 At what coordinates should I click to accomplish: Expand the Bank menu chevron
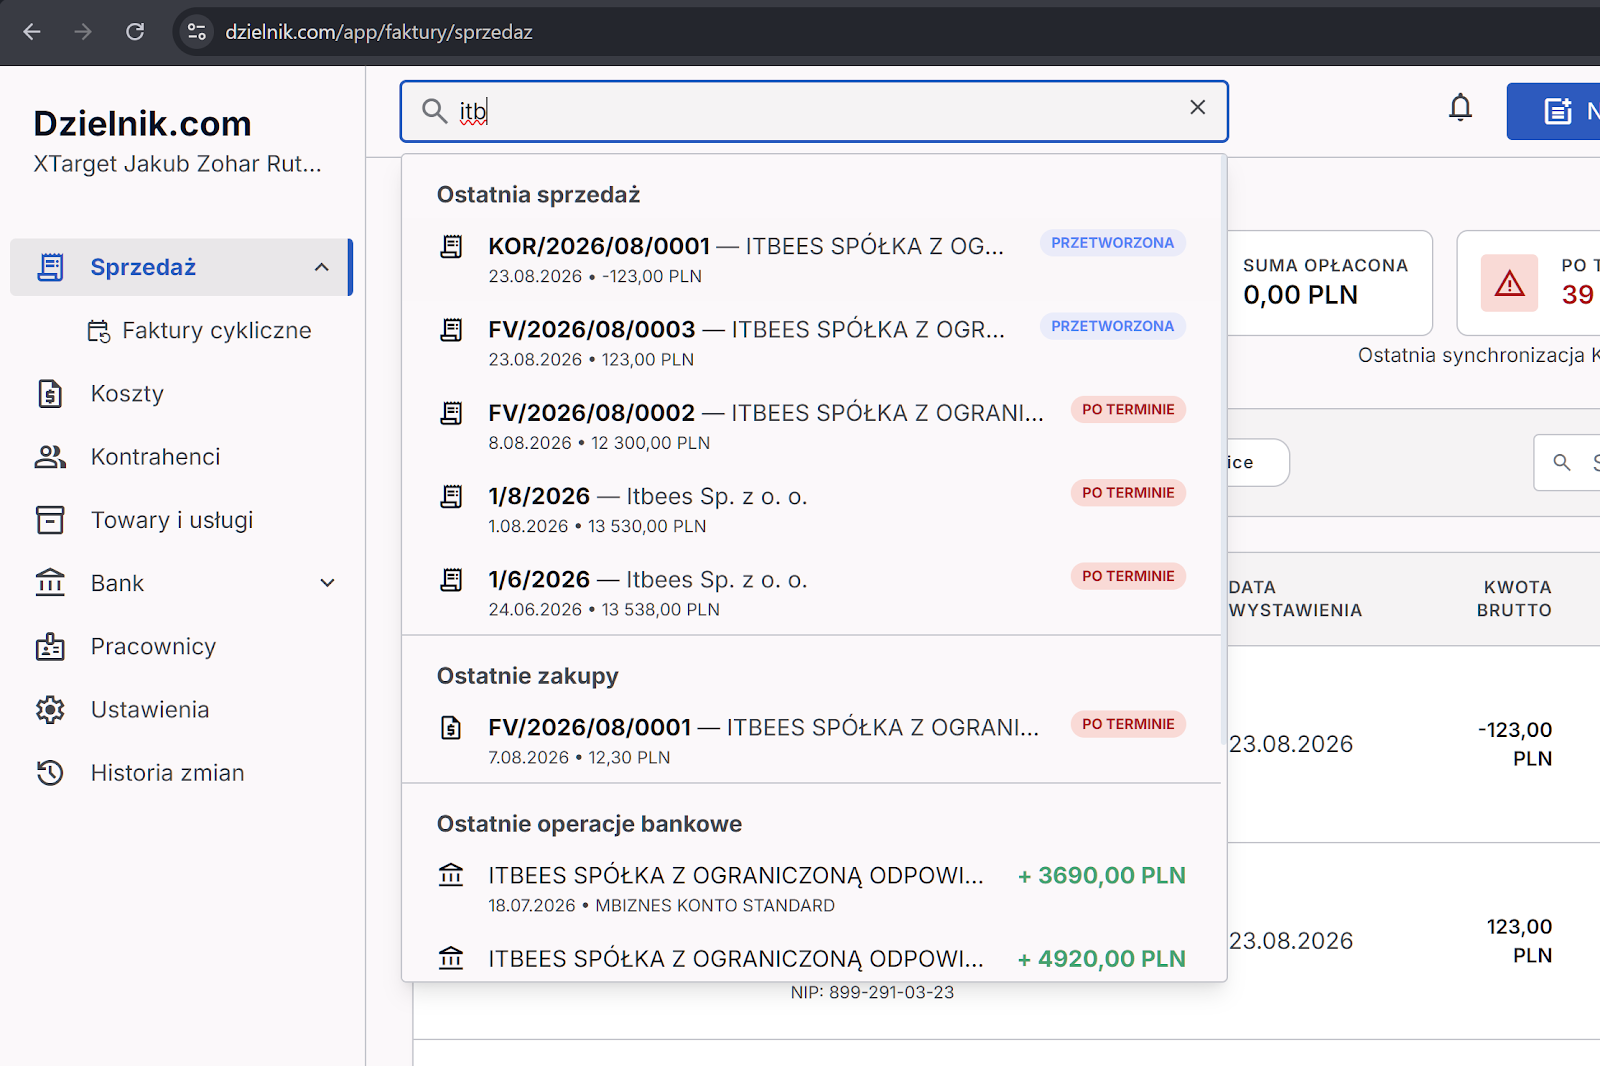327,583
